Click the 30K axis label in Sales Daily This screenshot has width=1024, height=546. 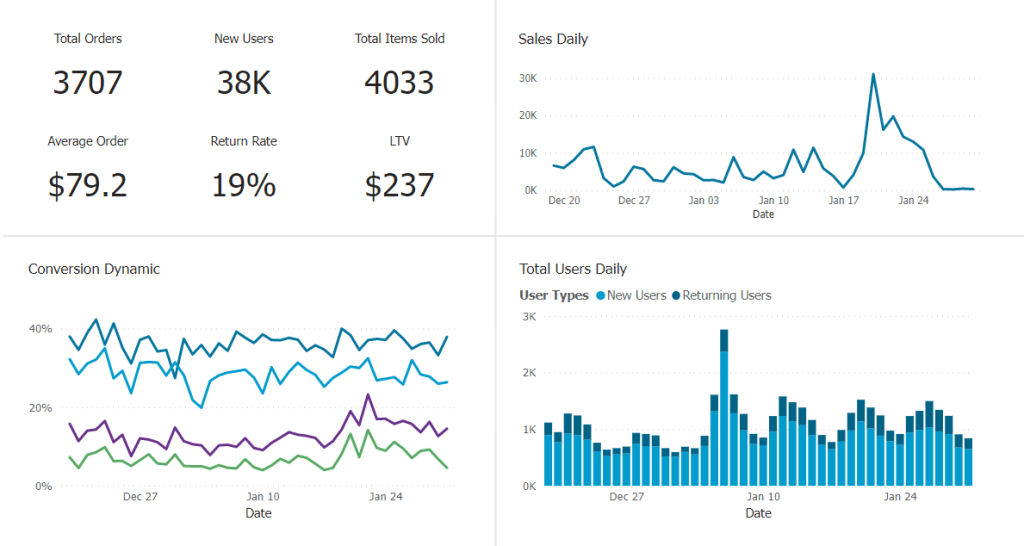(529, 78)
